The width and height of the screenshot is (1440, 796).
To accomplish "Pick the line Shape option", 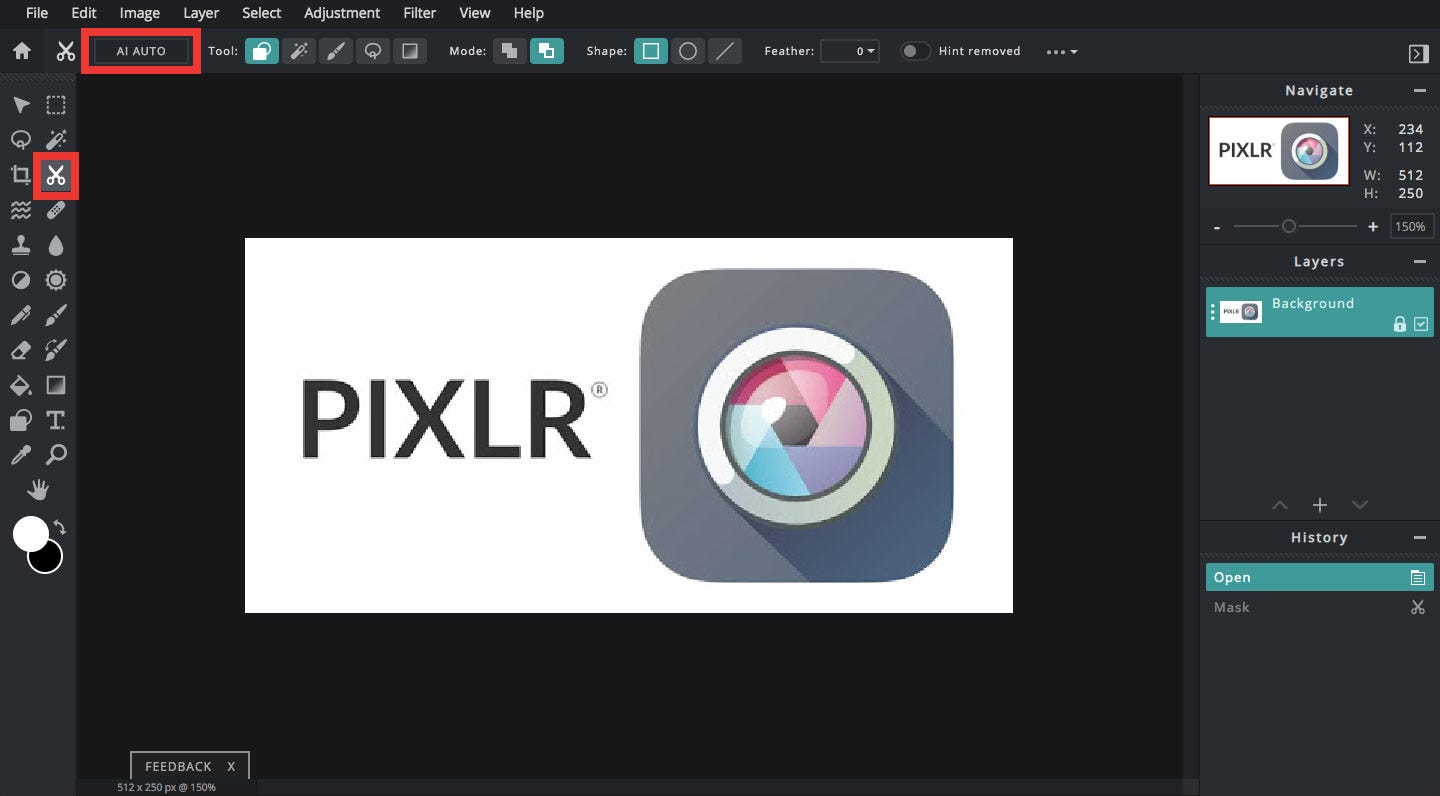I will point(725,51).
